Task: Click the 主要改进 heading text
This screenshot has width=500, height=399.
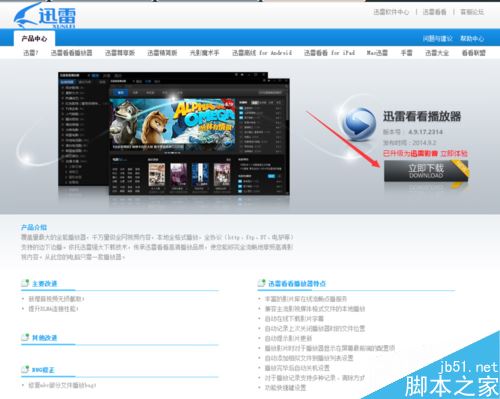Action: coord(45,284)
